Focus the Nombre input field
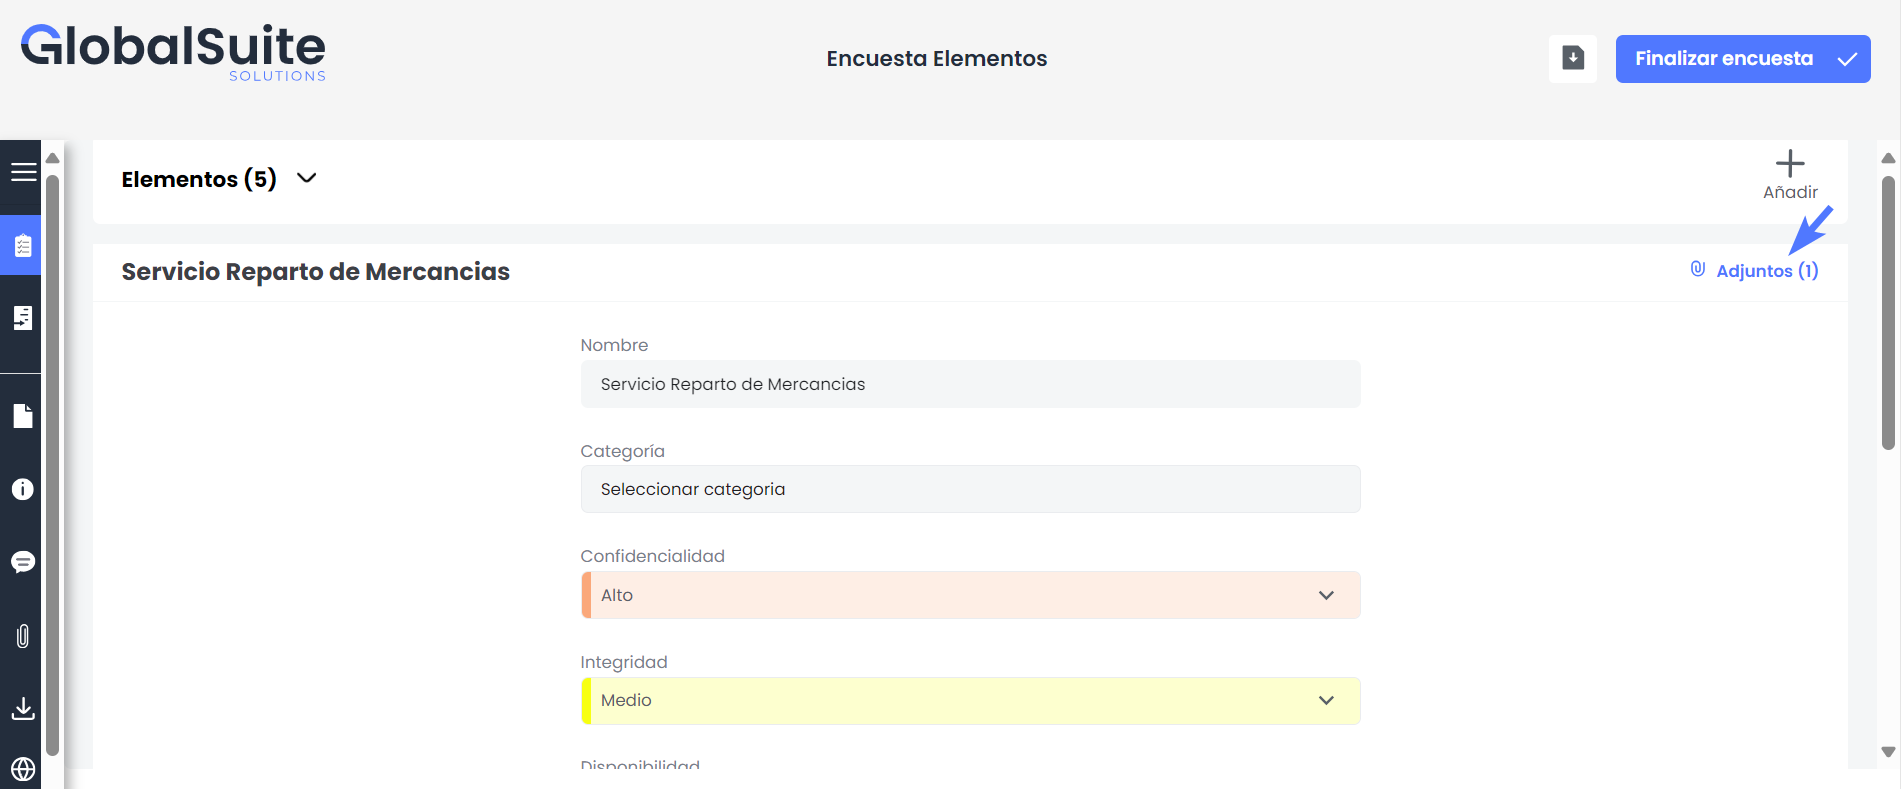 coord(970,384)
